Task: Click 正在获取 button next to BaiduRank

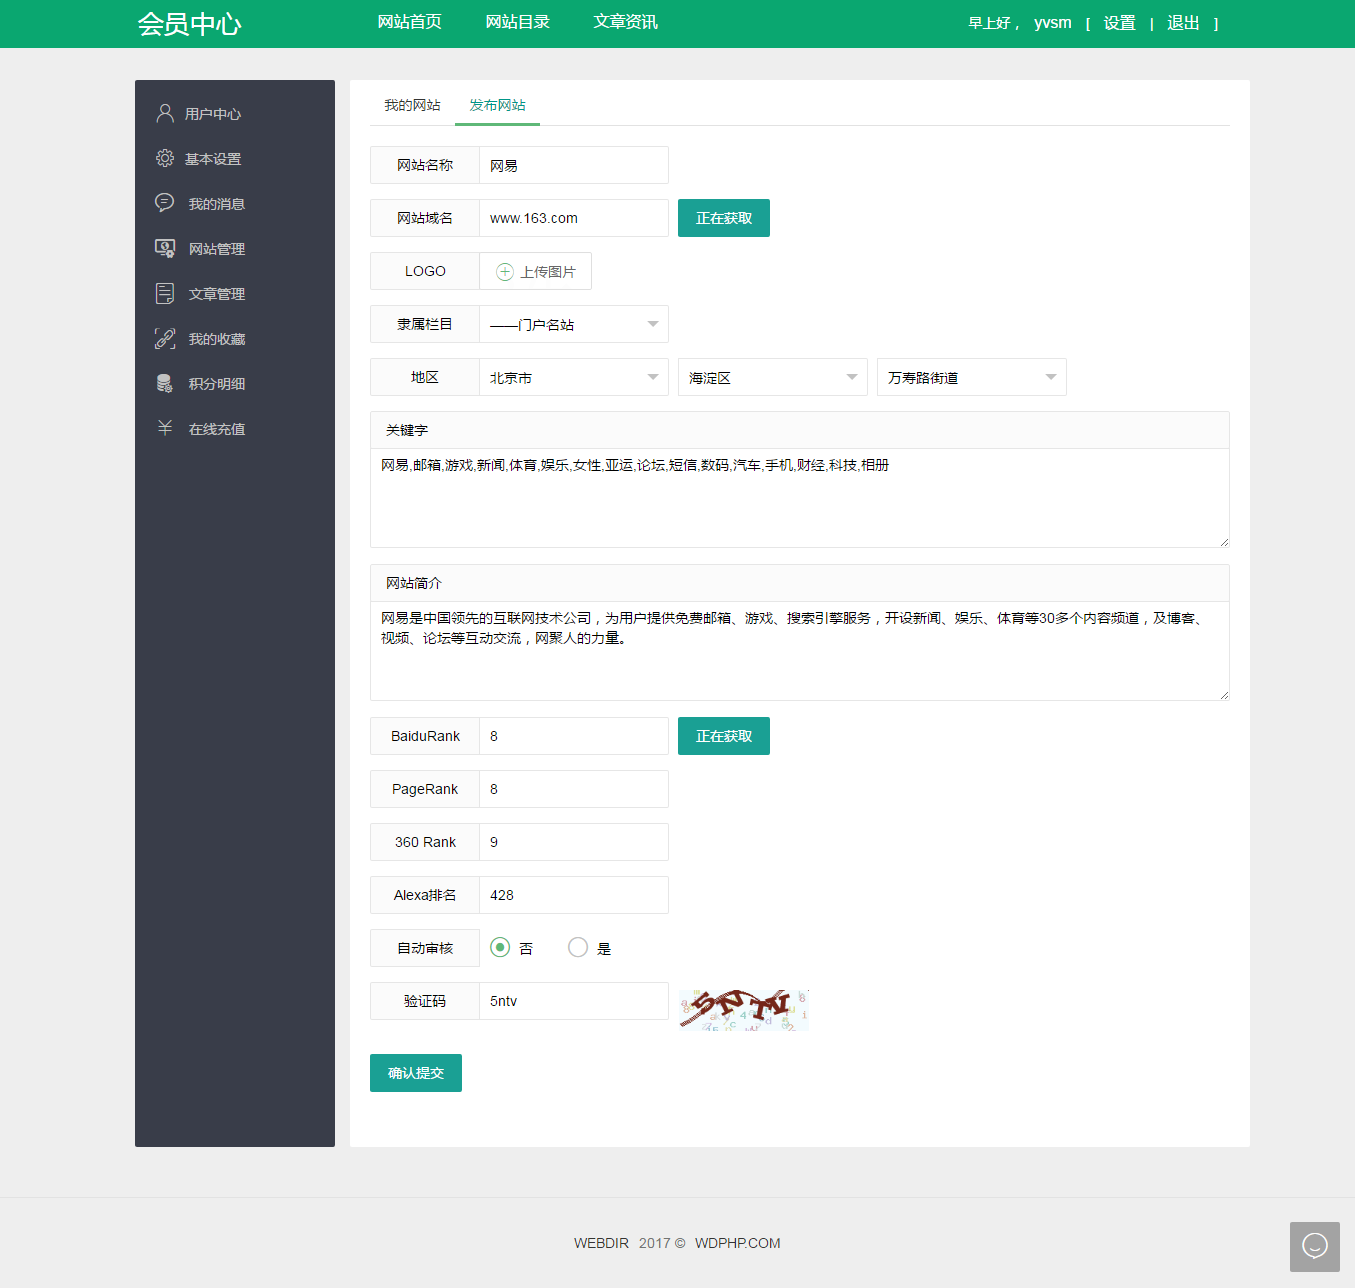Action: (724, 736)
